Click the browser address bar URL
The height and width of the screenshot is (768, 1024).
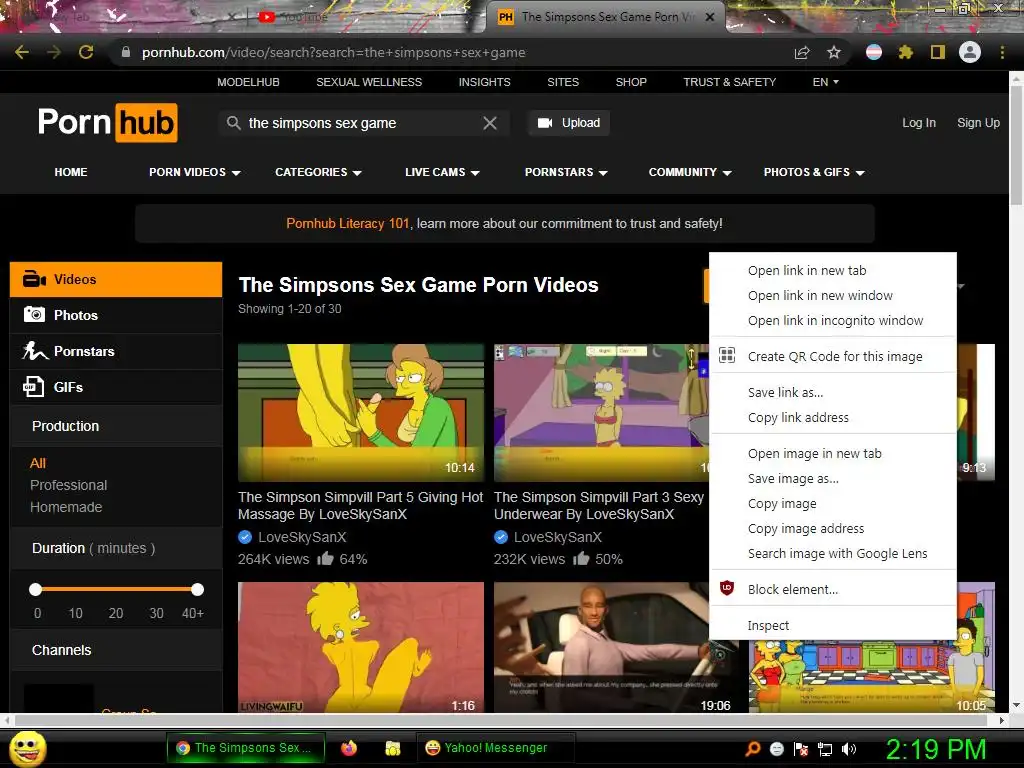tap(333, 52)
